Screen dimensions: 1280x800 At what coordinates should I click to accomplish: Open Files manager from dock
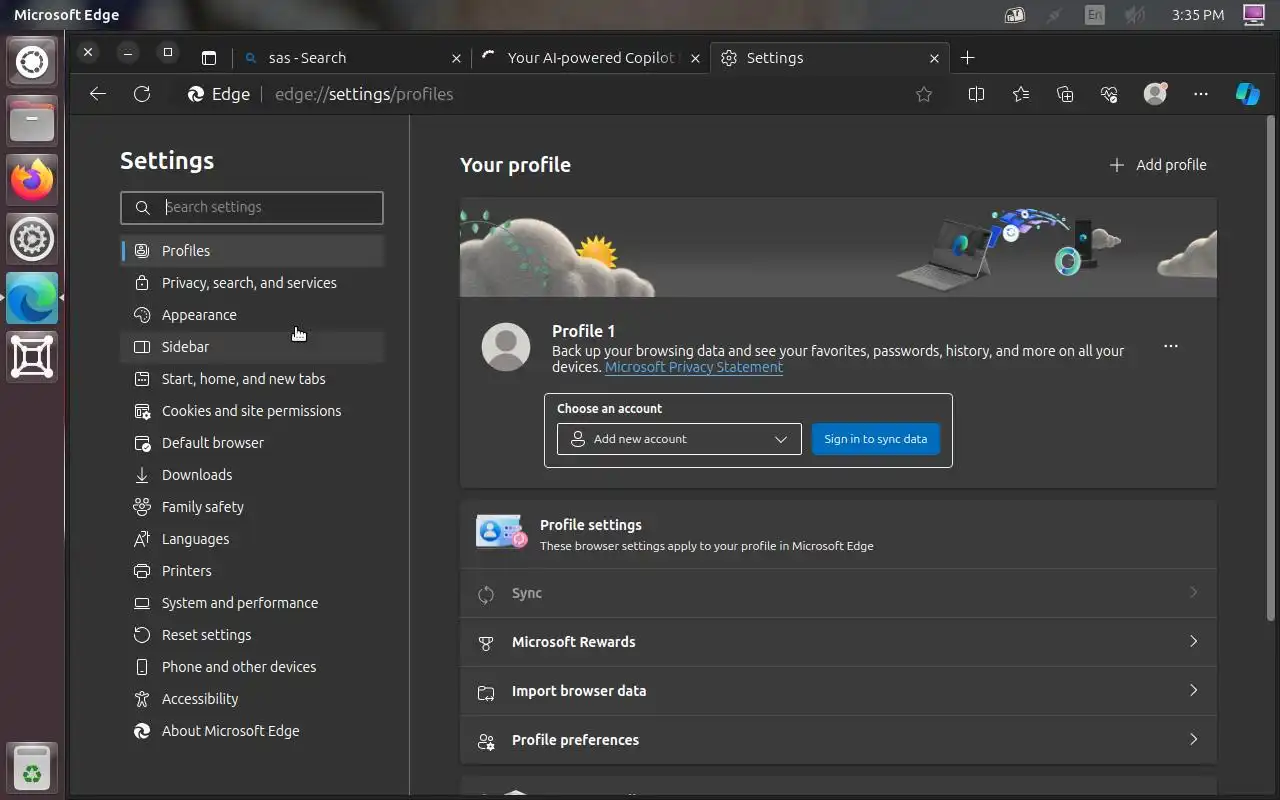(32, 121)
